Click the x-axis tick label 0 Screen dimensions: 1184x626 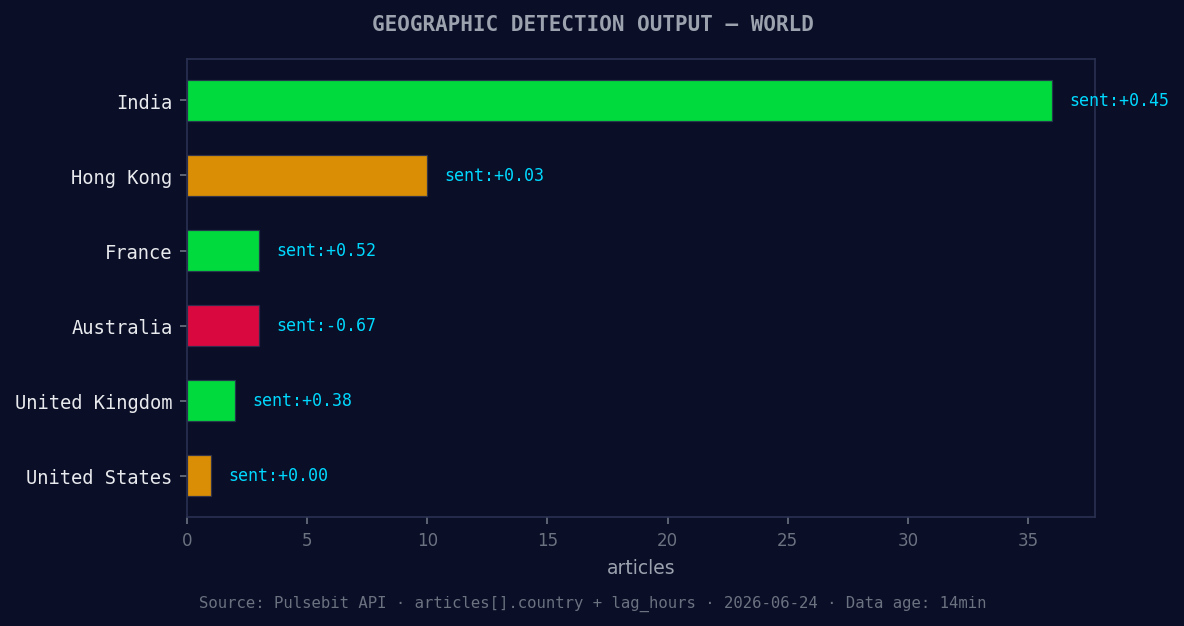coord(187,541)
